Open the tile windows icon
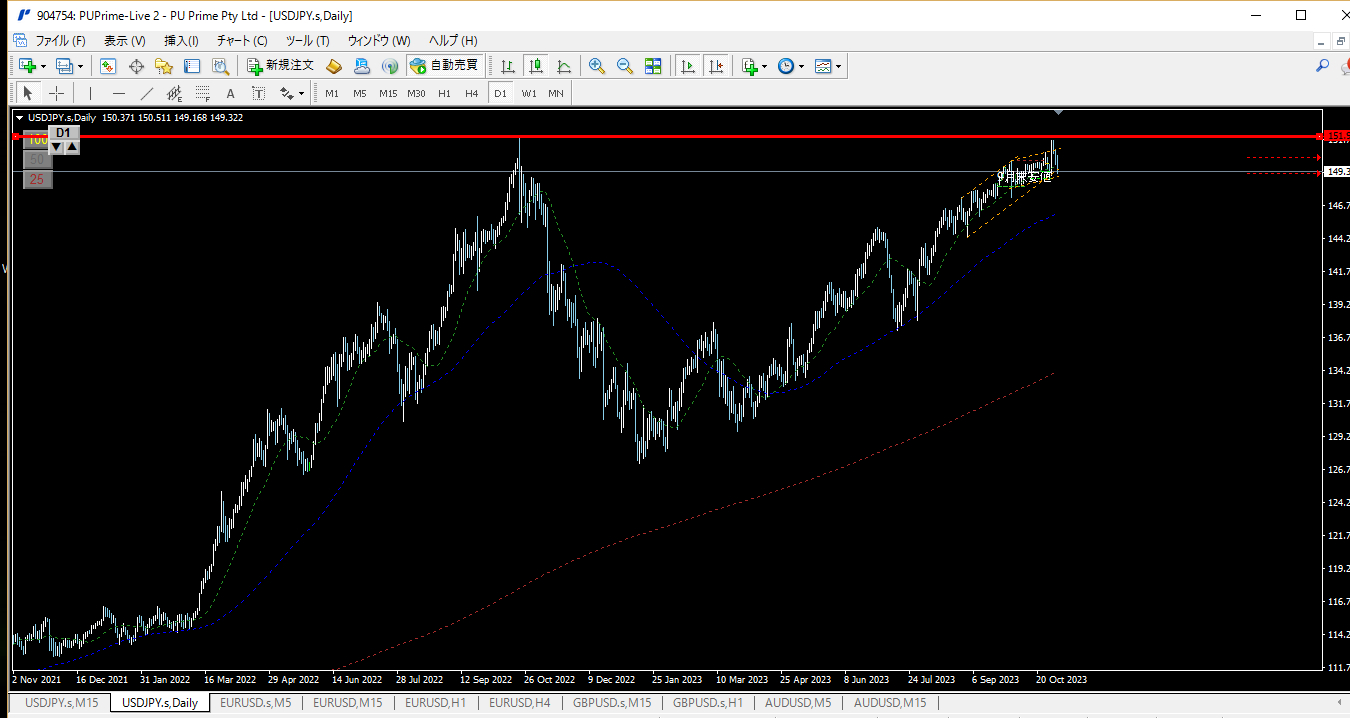This screenshot has width=1350, height=718. pyautogui.click(x=653, y=66)
